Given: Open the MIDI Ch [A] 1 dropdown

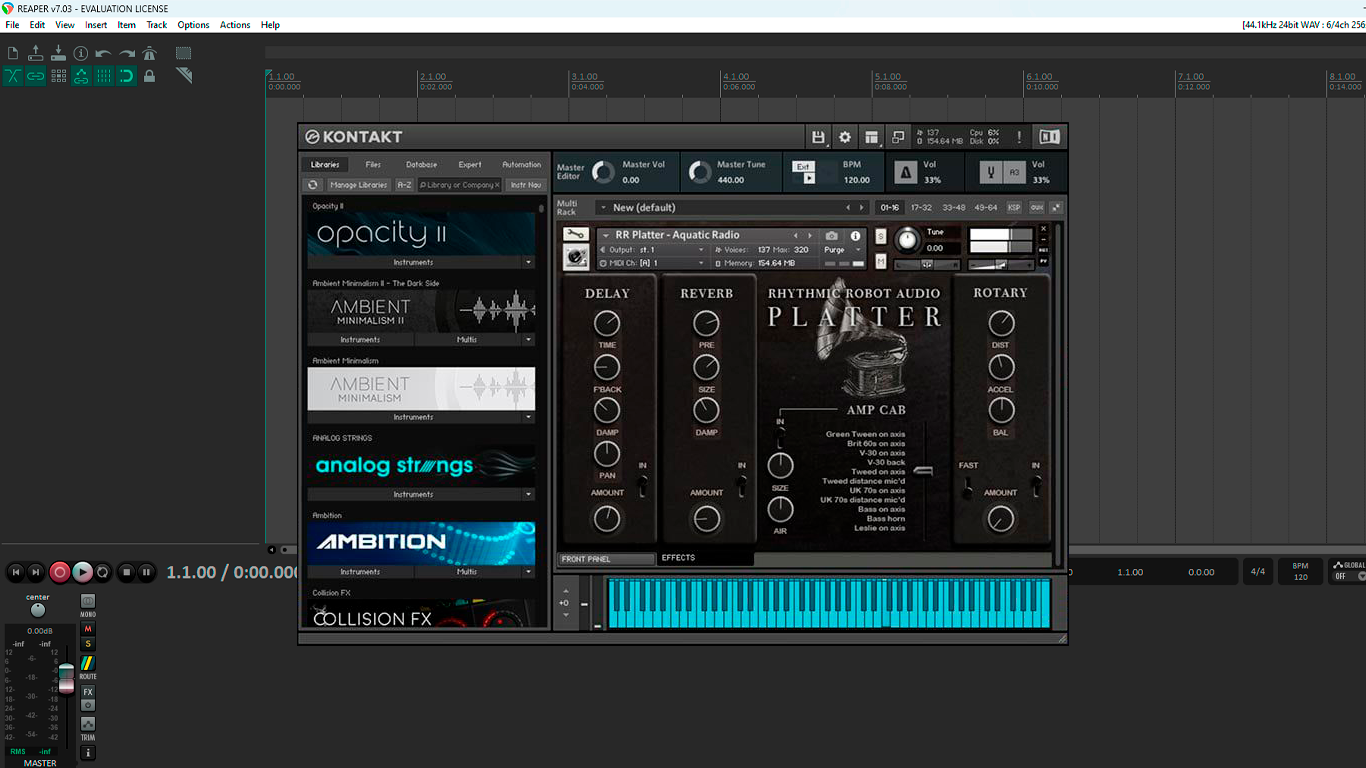Looking at the screenshot, I should coord(653,263).
